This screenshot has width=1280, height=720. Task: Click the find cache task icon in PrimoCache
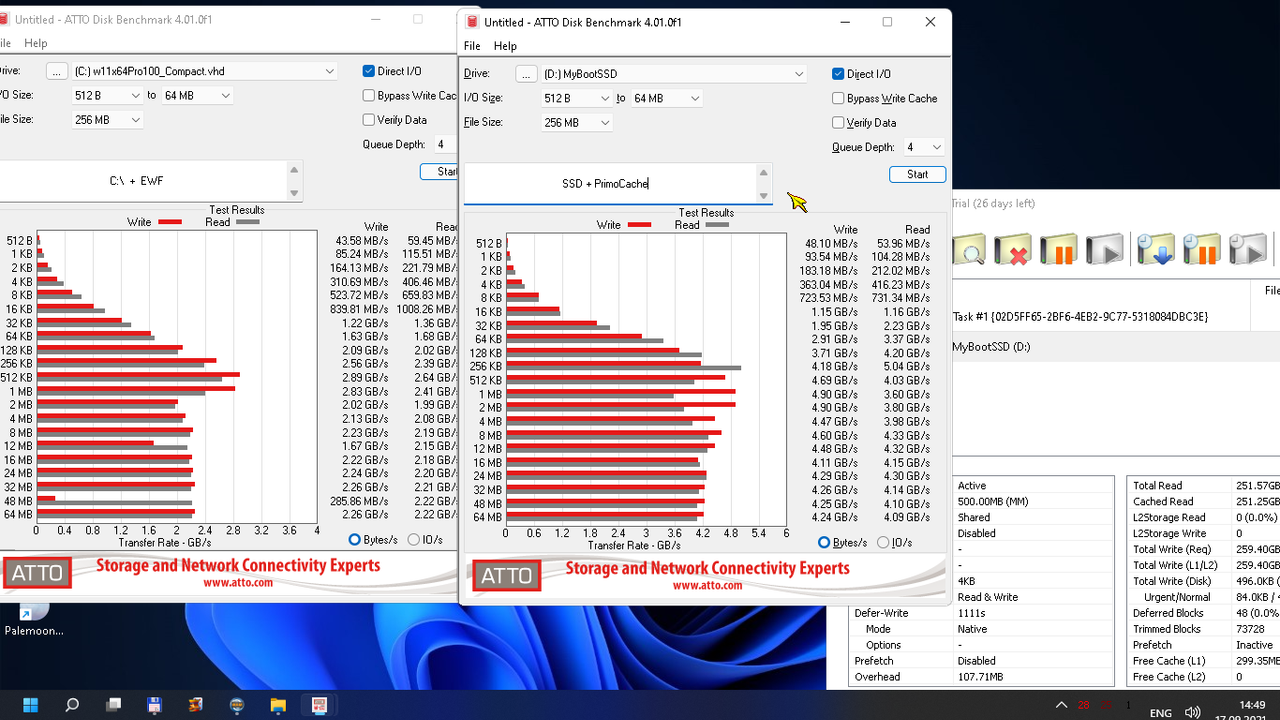pos(968,248)
